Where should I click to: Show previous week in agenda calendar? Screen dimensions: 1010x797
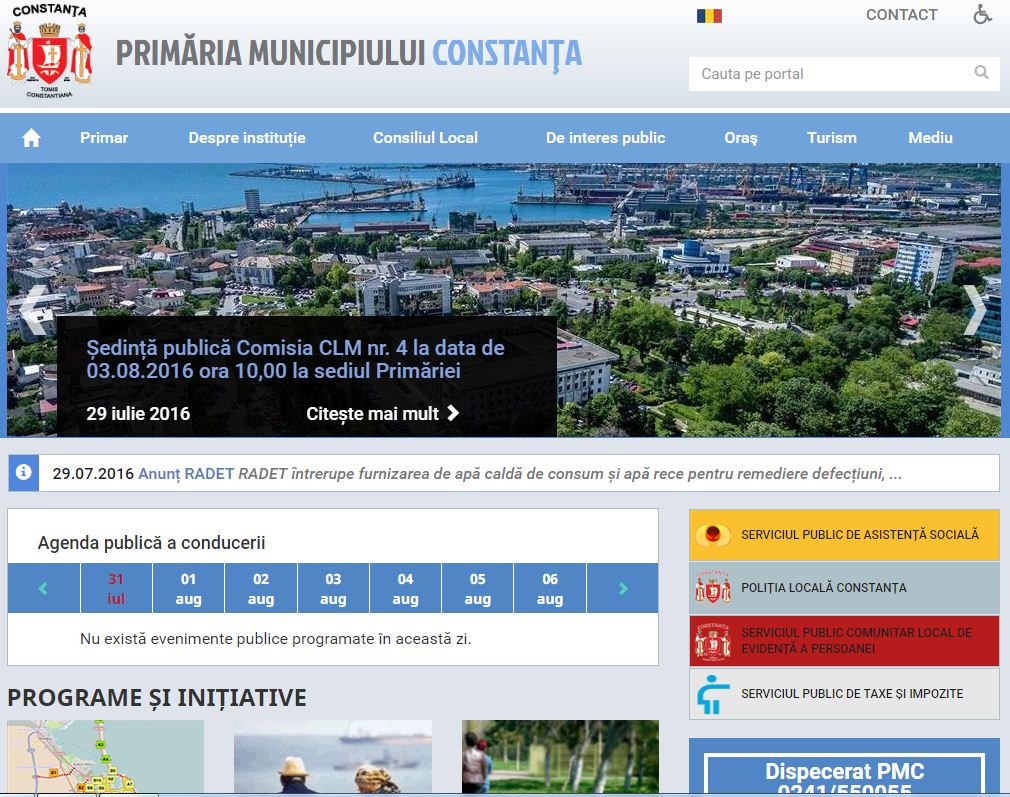pyautogui.click(x=43, y=588)
